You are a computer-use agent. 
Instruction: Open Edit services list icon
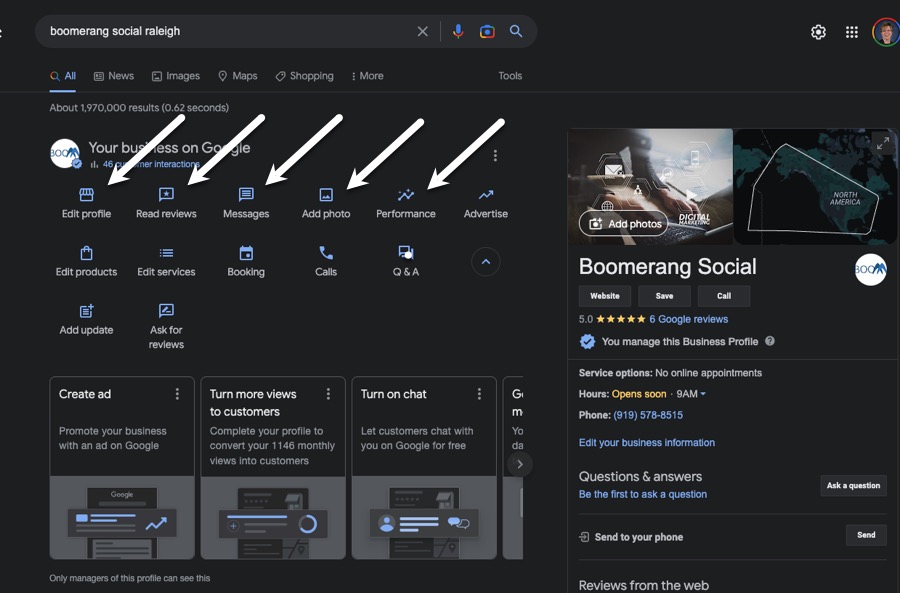(166, 253)
